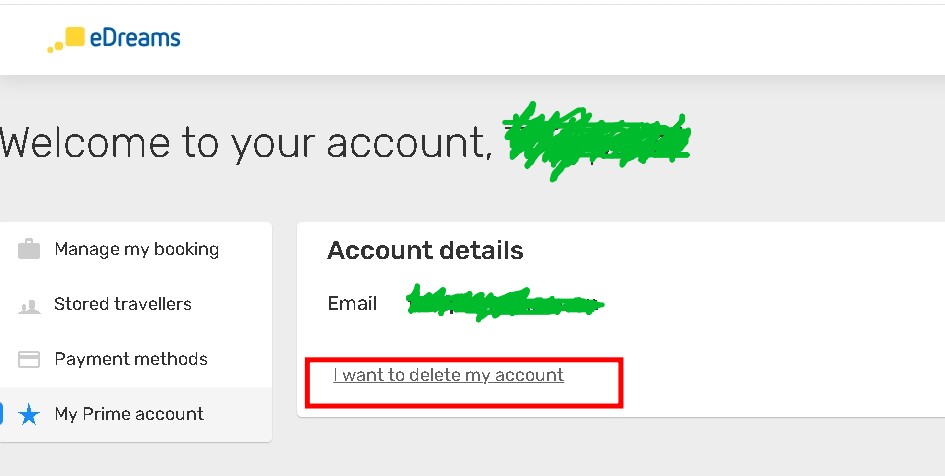The height and width of the screenshot is (476, 945).
Task: Click the briefcase icon for Manage my booking
Action: (29, 249)
